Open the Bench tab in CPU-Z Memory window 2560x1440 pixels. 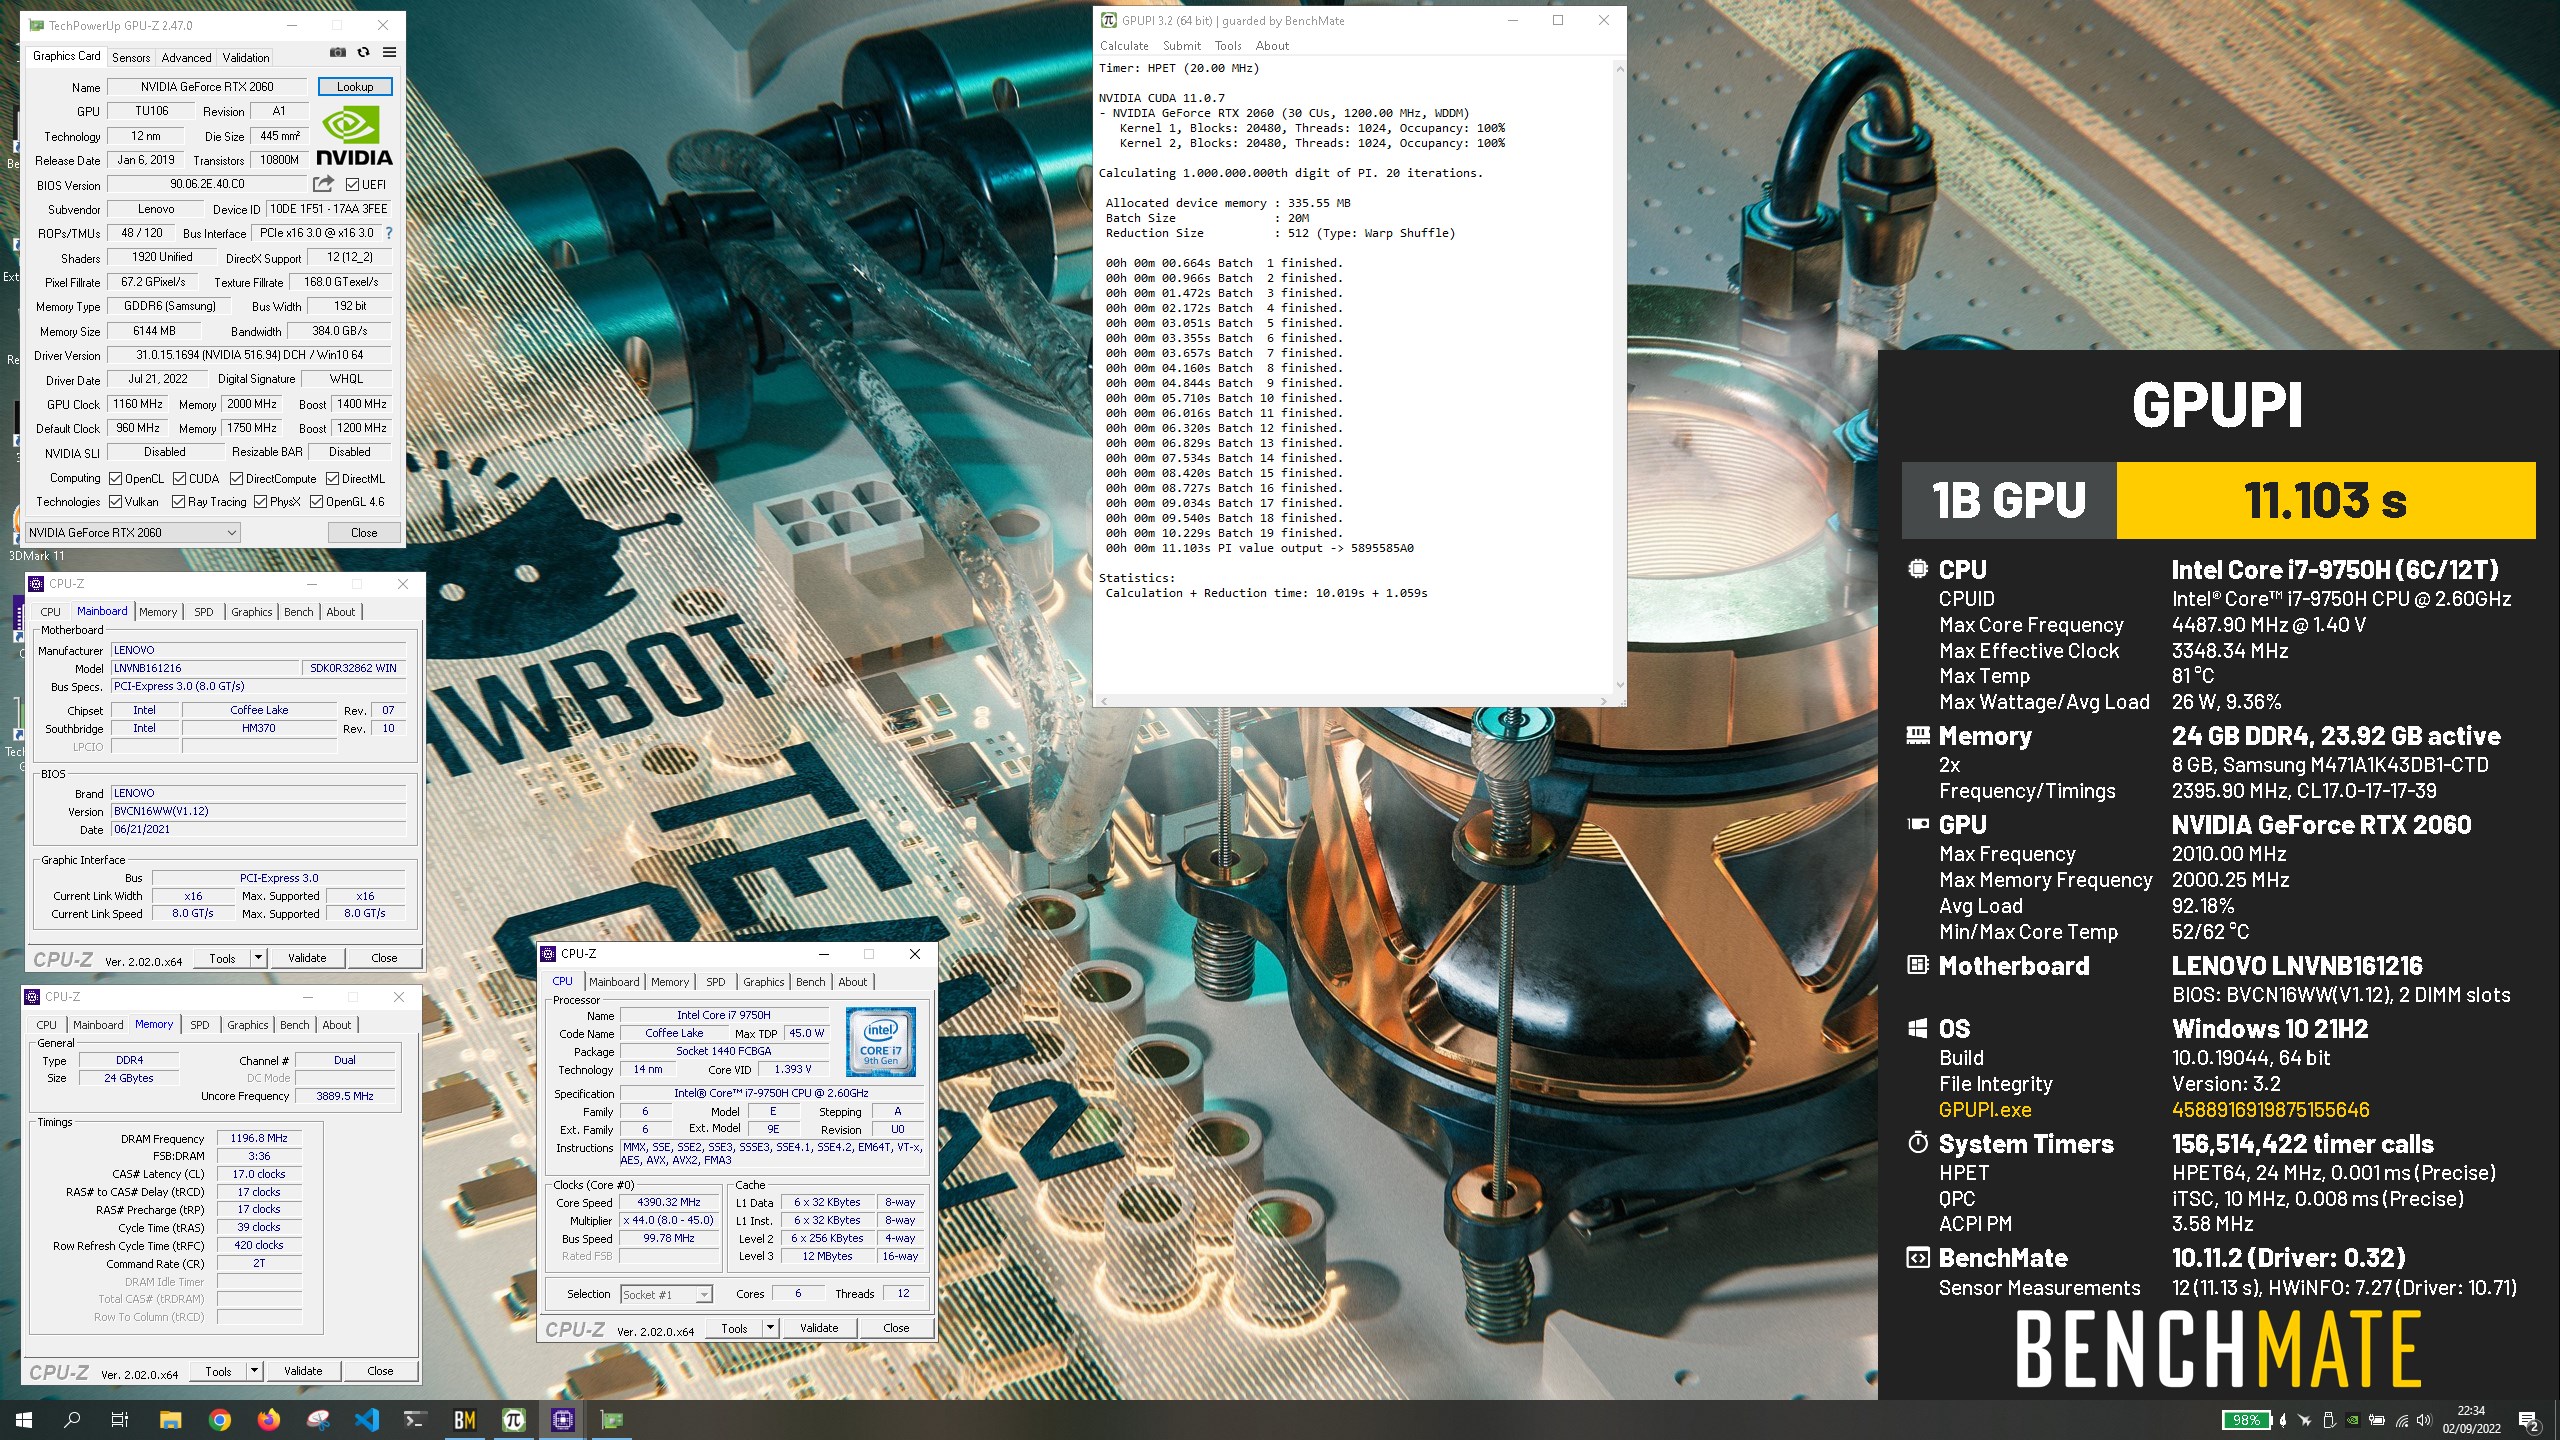[x=294, y=1025]
